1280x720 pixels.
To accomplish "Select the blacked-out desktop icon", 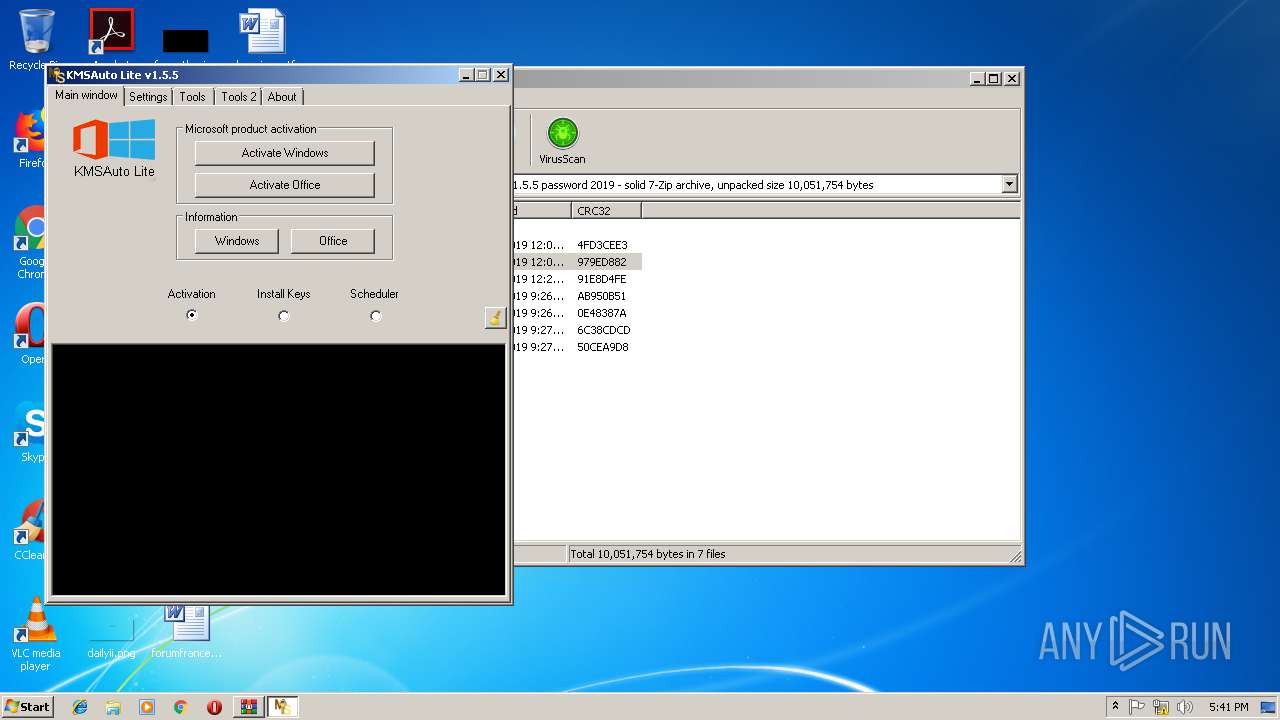I will (x=186, y=40).
